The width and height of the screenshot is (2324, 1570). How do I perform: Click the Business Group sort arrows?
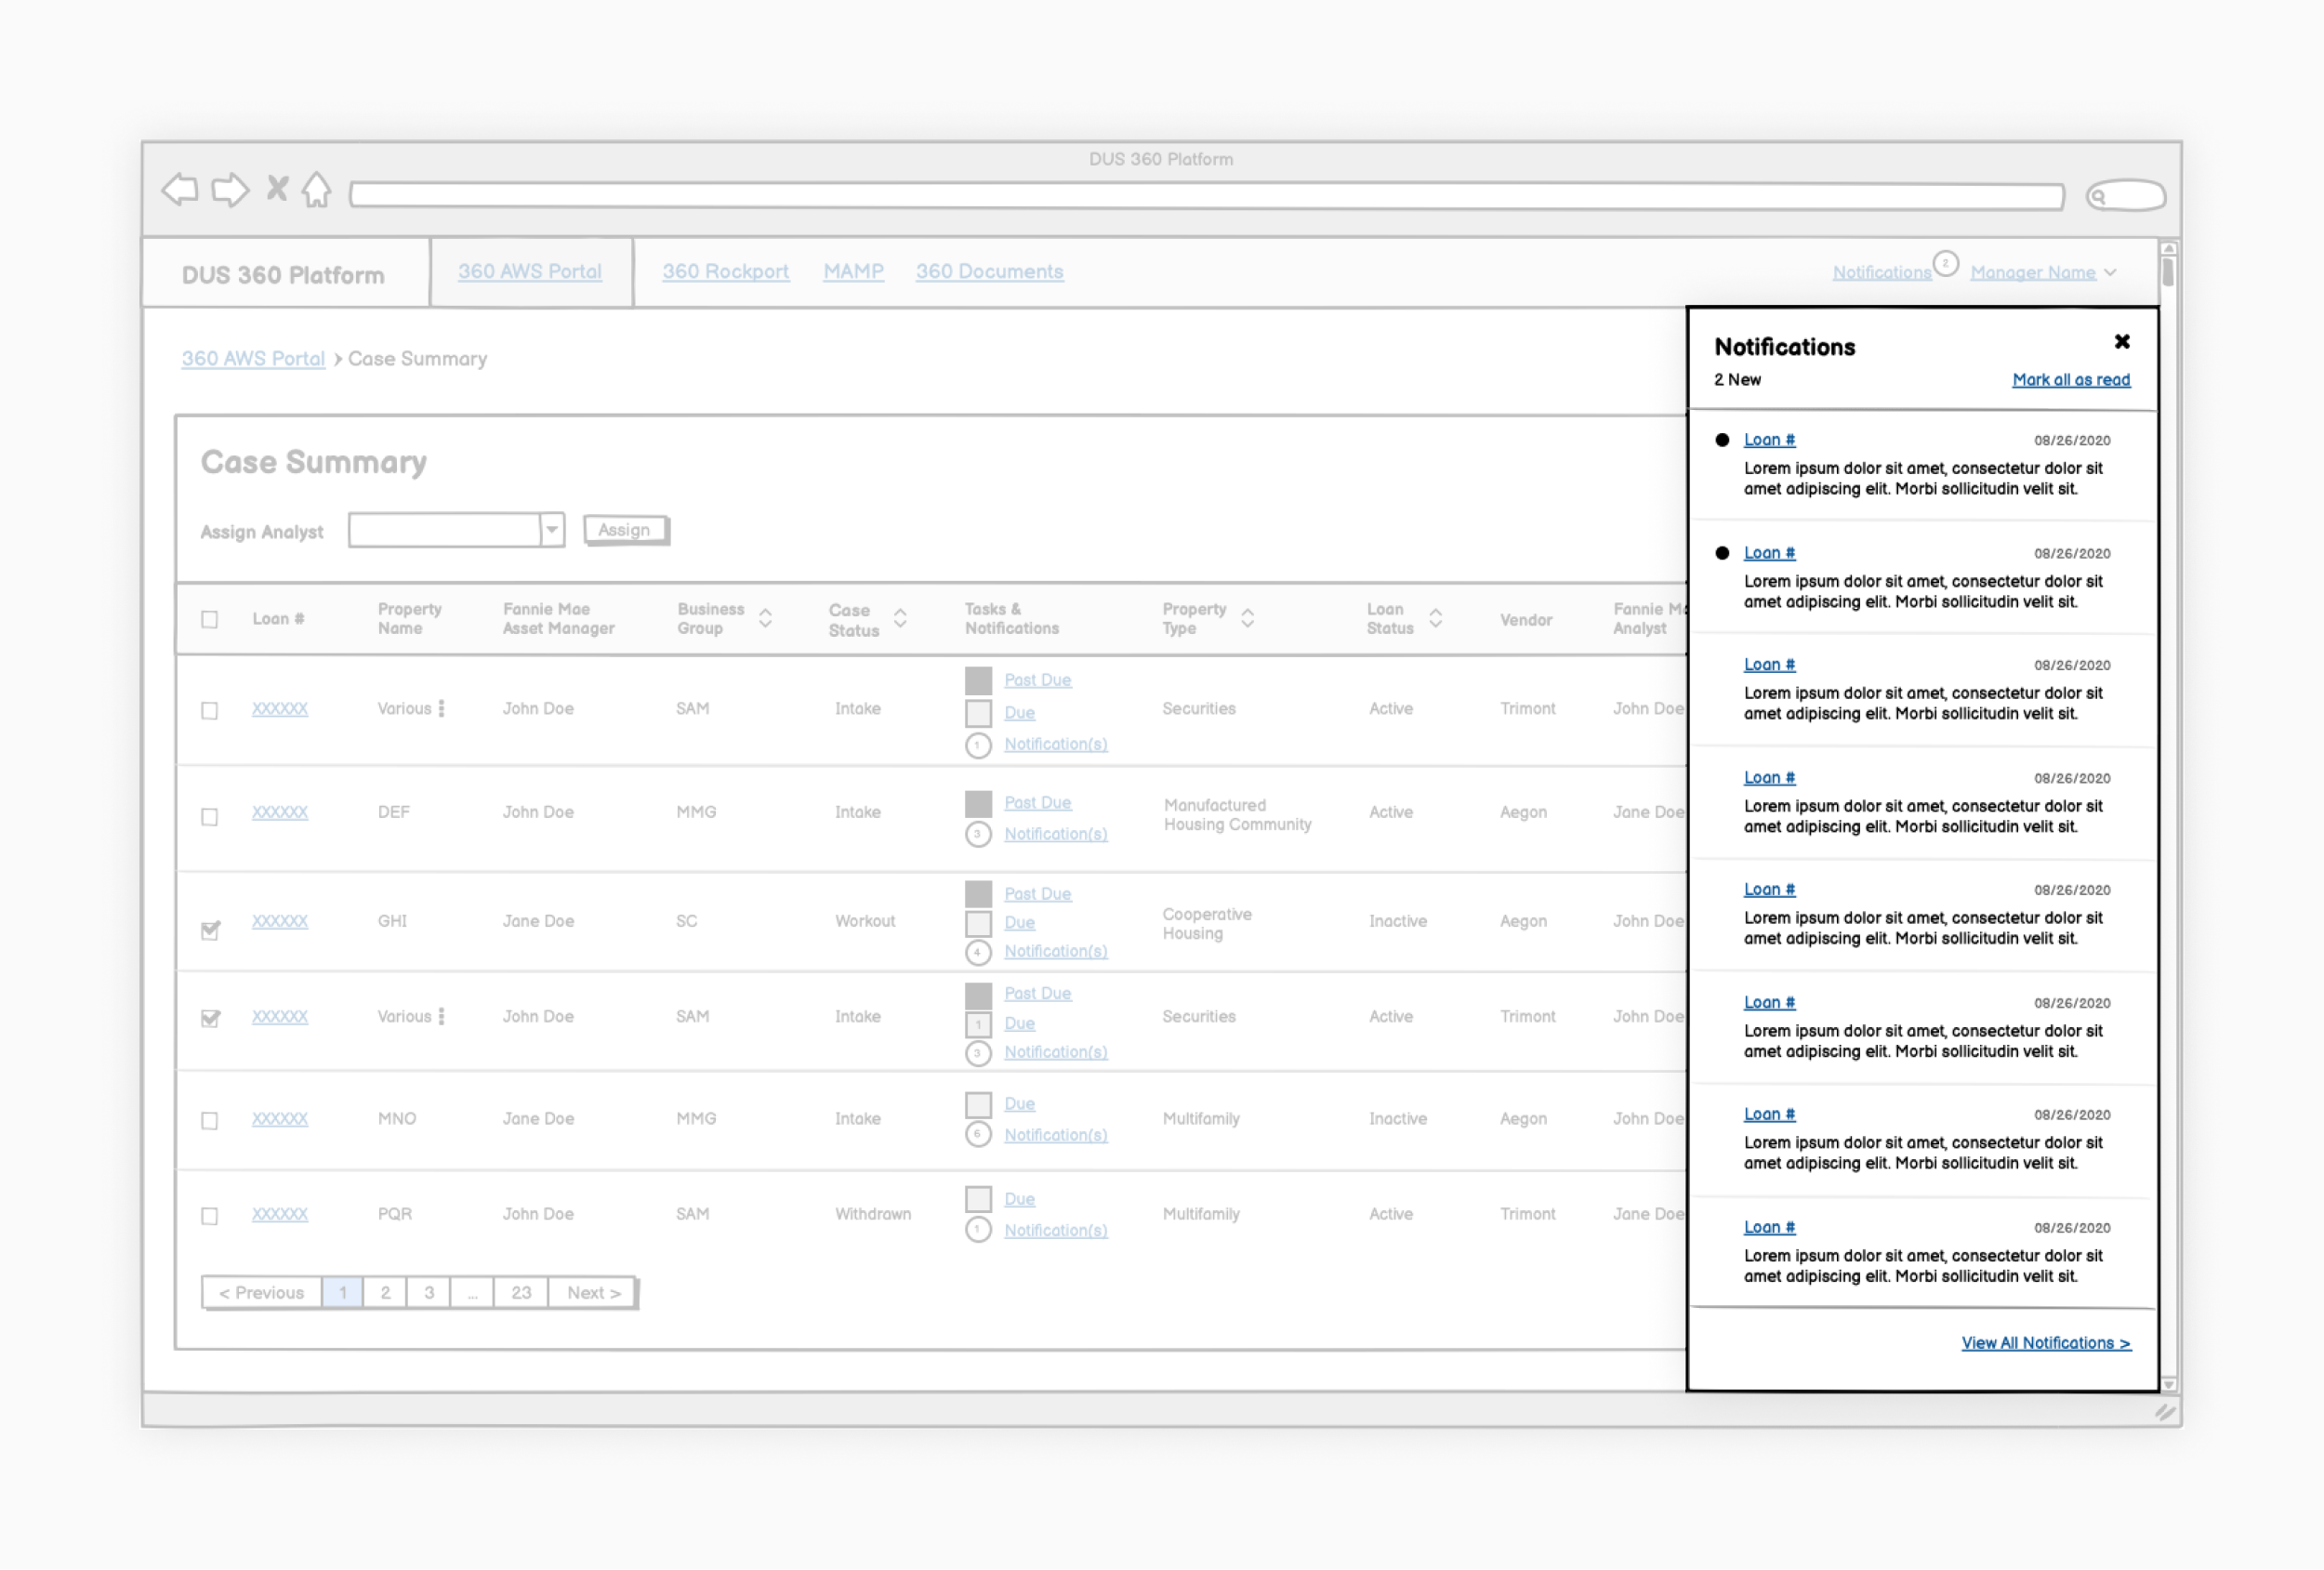pos(765,618)
